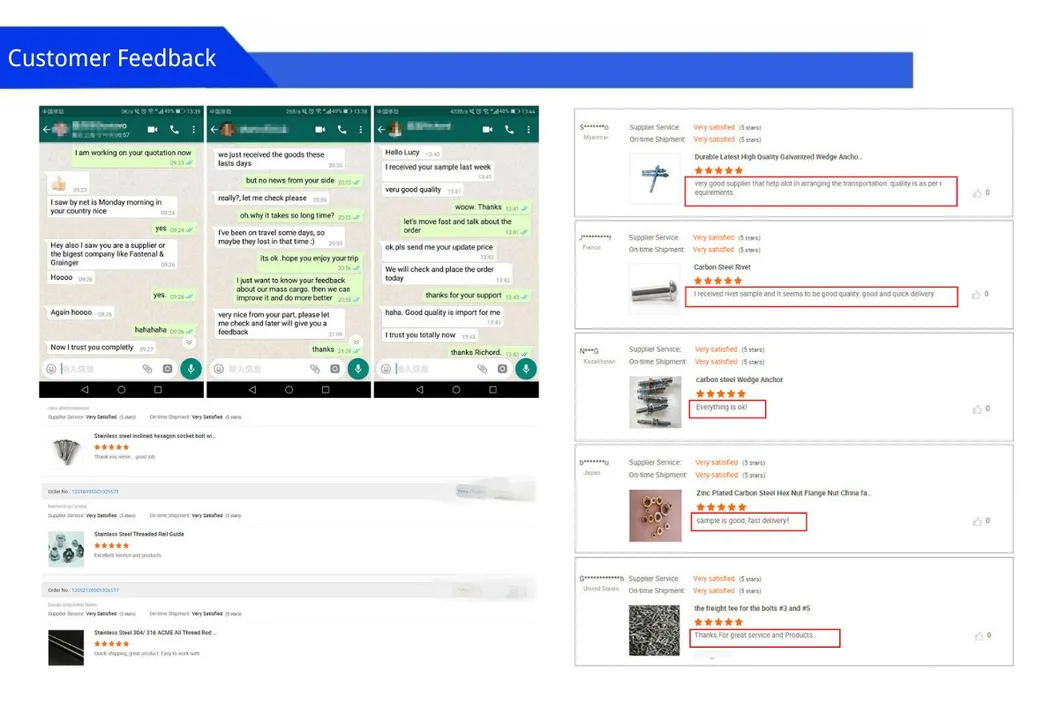Tap scroll-down chevron beside 'hahahaha' message
1059x706 pixels.
click(x=189, y=342)
